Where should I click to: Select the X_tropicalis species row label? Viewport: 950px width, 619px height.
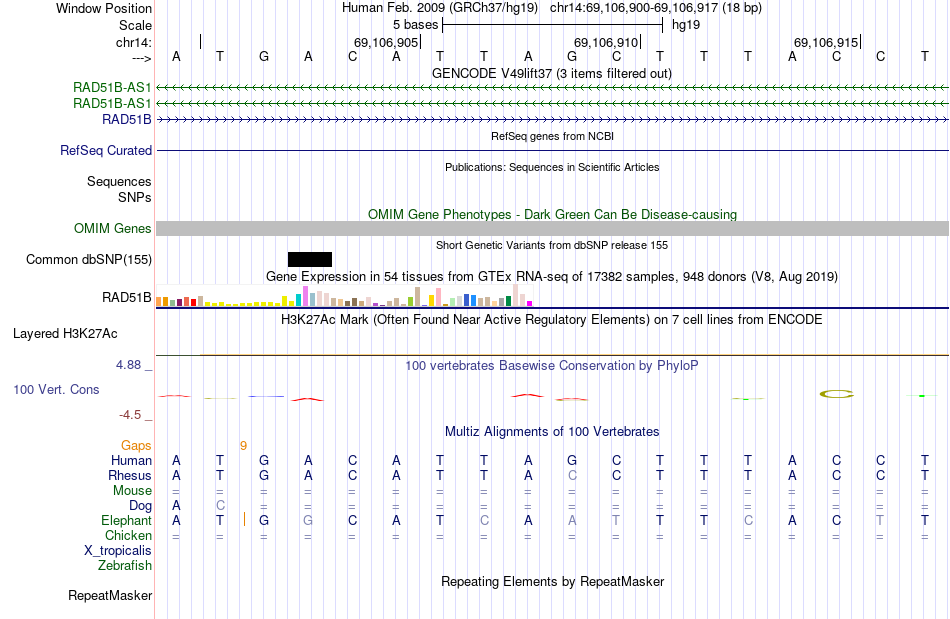[118, 551]
